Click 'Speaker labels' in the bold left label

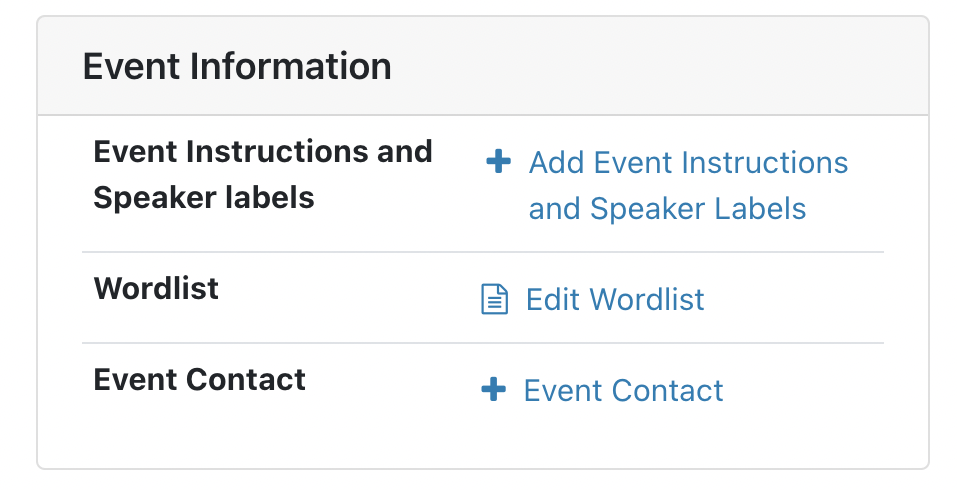[204, 198]
